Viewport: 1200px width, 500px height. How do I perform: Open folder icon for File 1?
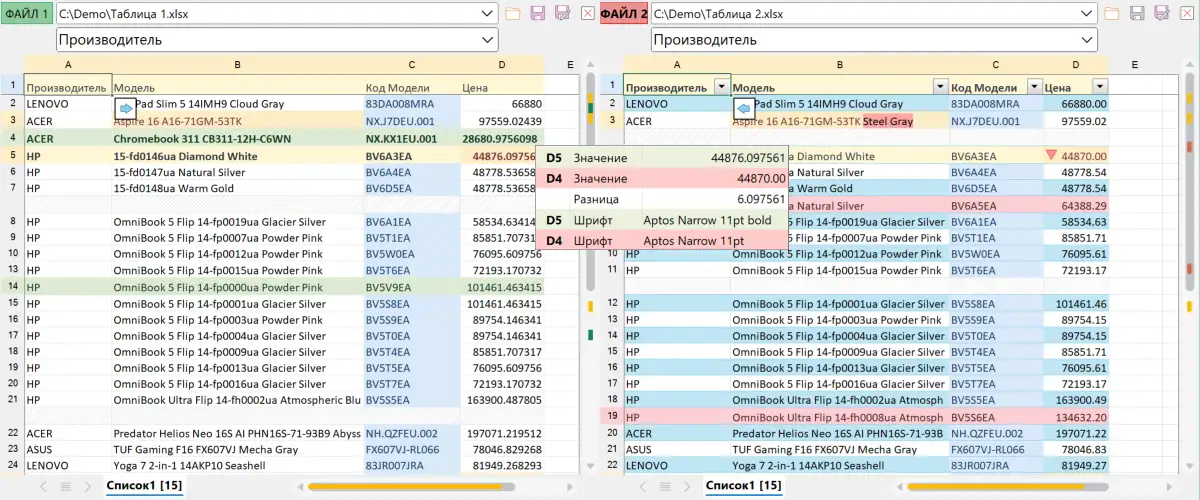point(513,13)
